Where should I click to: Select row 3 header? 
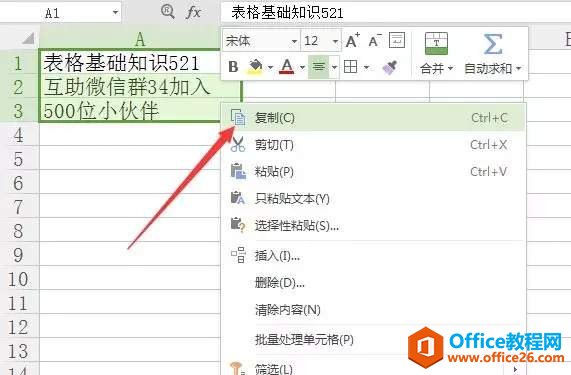19,111
